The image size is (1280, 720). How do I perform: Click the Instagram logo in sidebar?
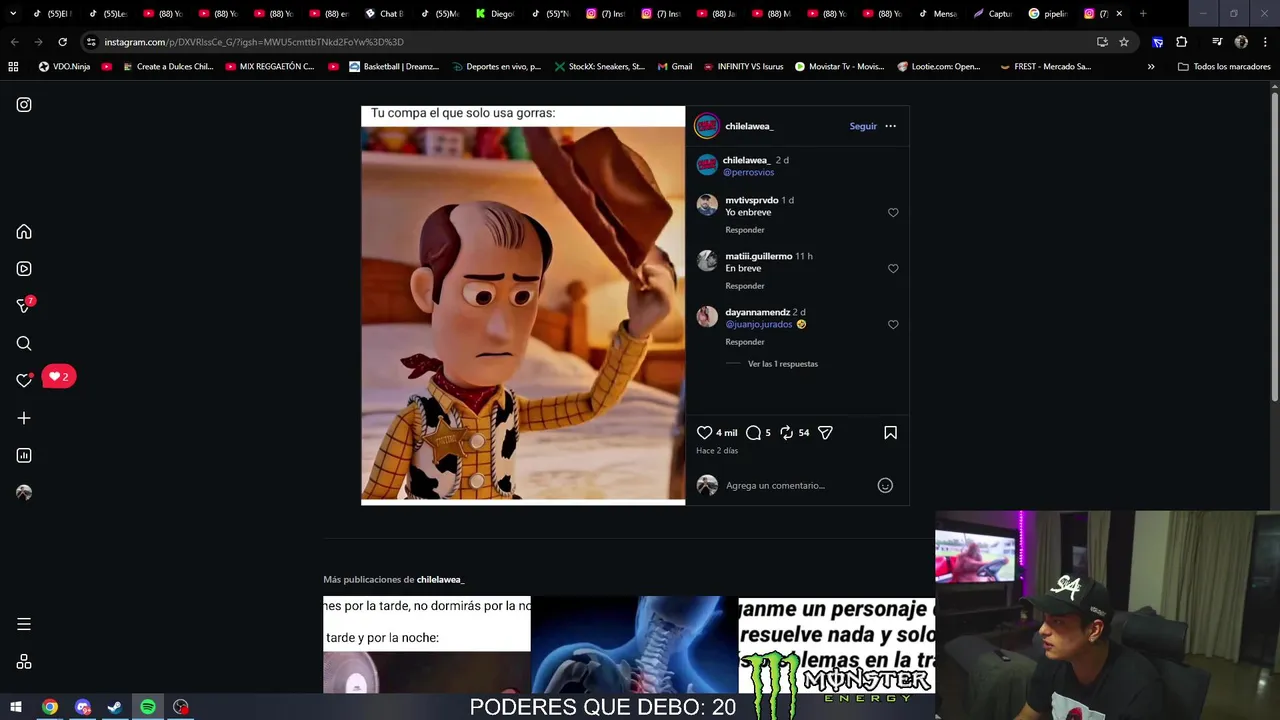pyautogui.click(x=24, y=104)
